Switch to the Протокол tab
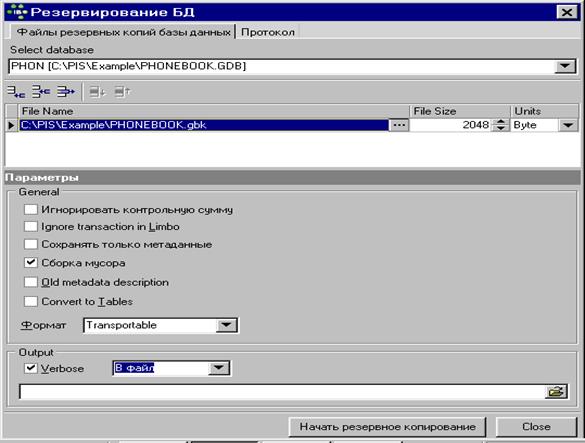 pyautogui.click(x=268, y=32)
